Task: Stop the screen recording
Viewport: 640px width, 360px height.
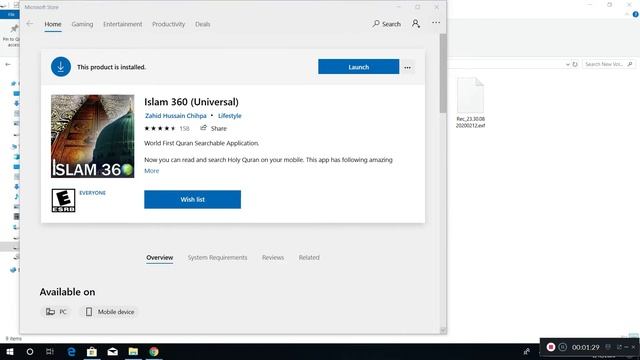Action: pos(551,347)
